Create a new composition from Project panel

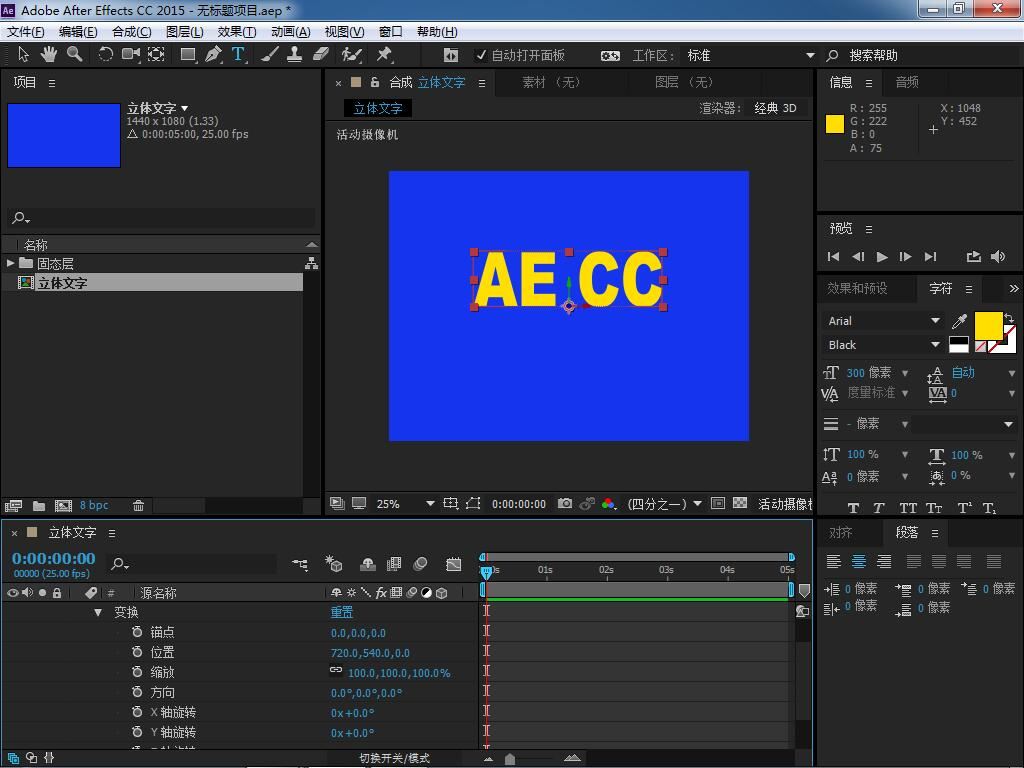[x=63, y=505]
